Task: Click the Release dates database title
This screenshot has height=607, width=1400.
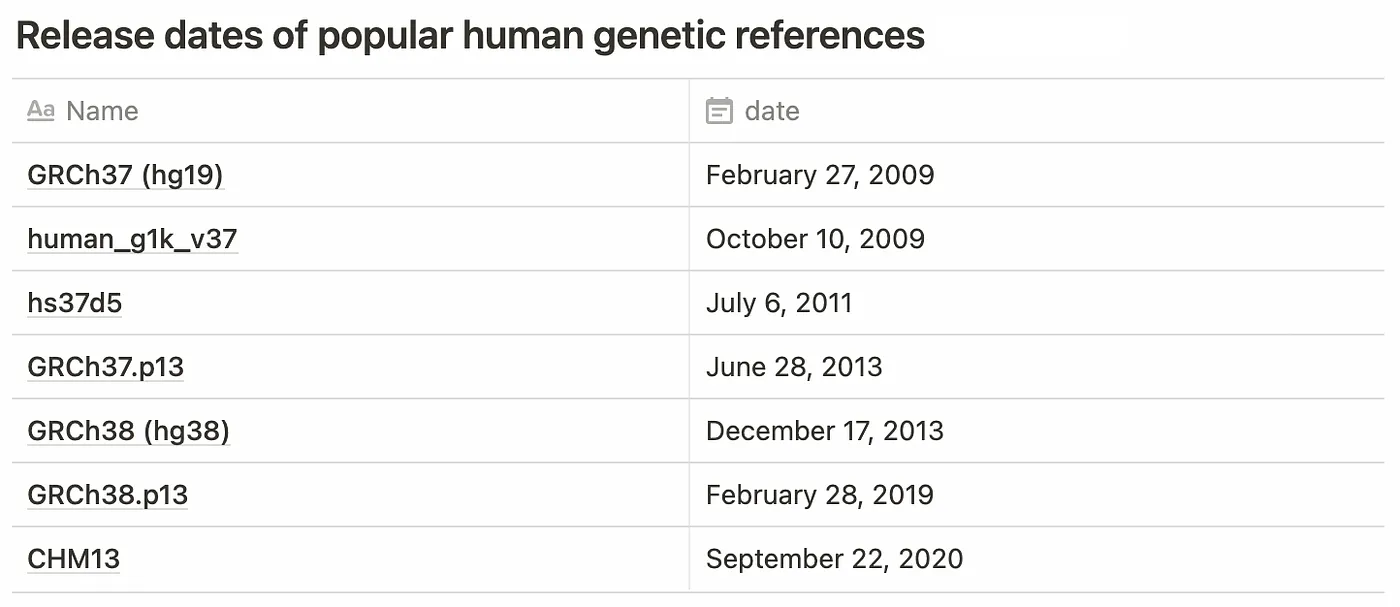Action: pyautogui.click(x=470, y=36)
